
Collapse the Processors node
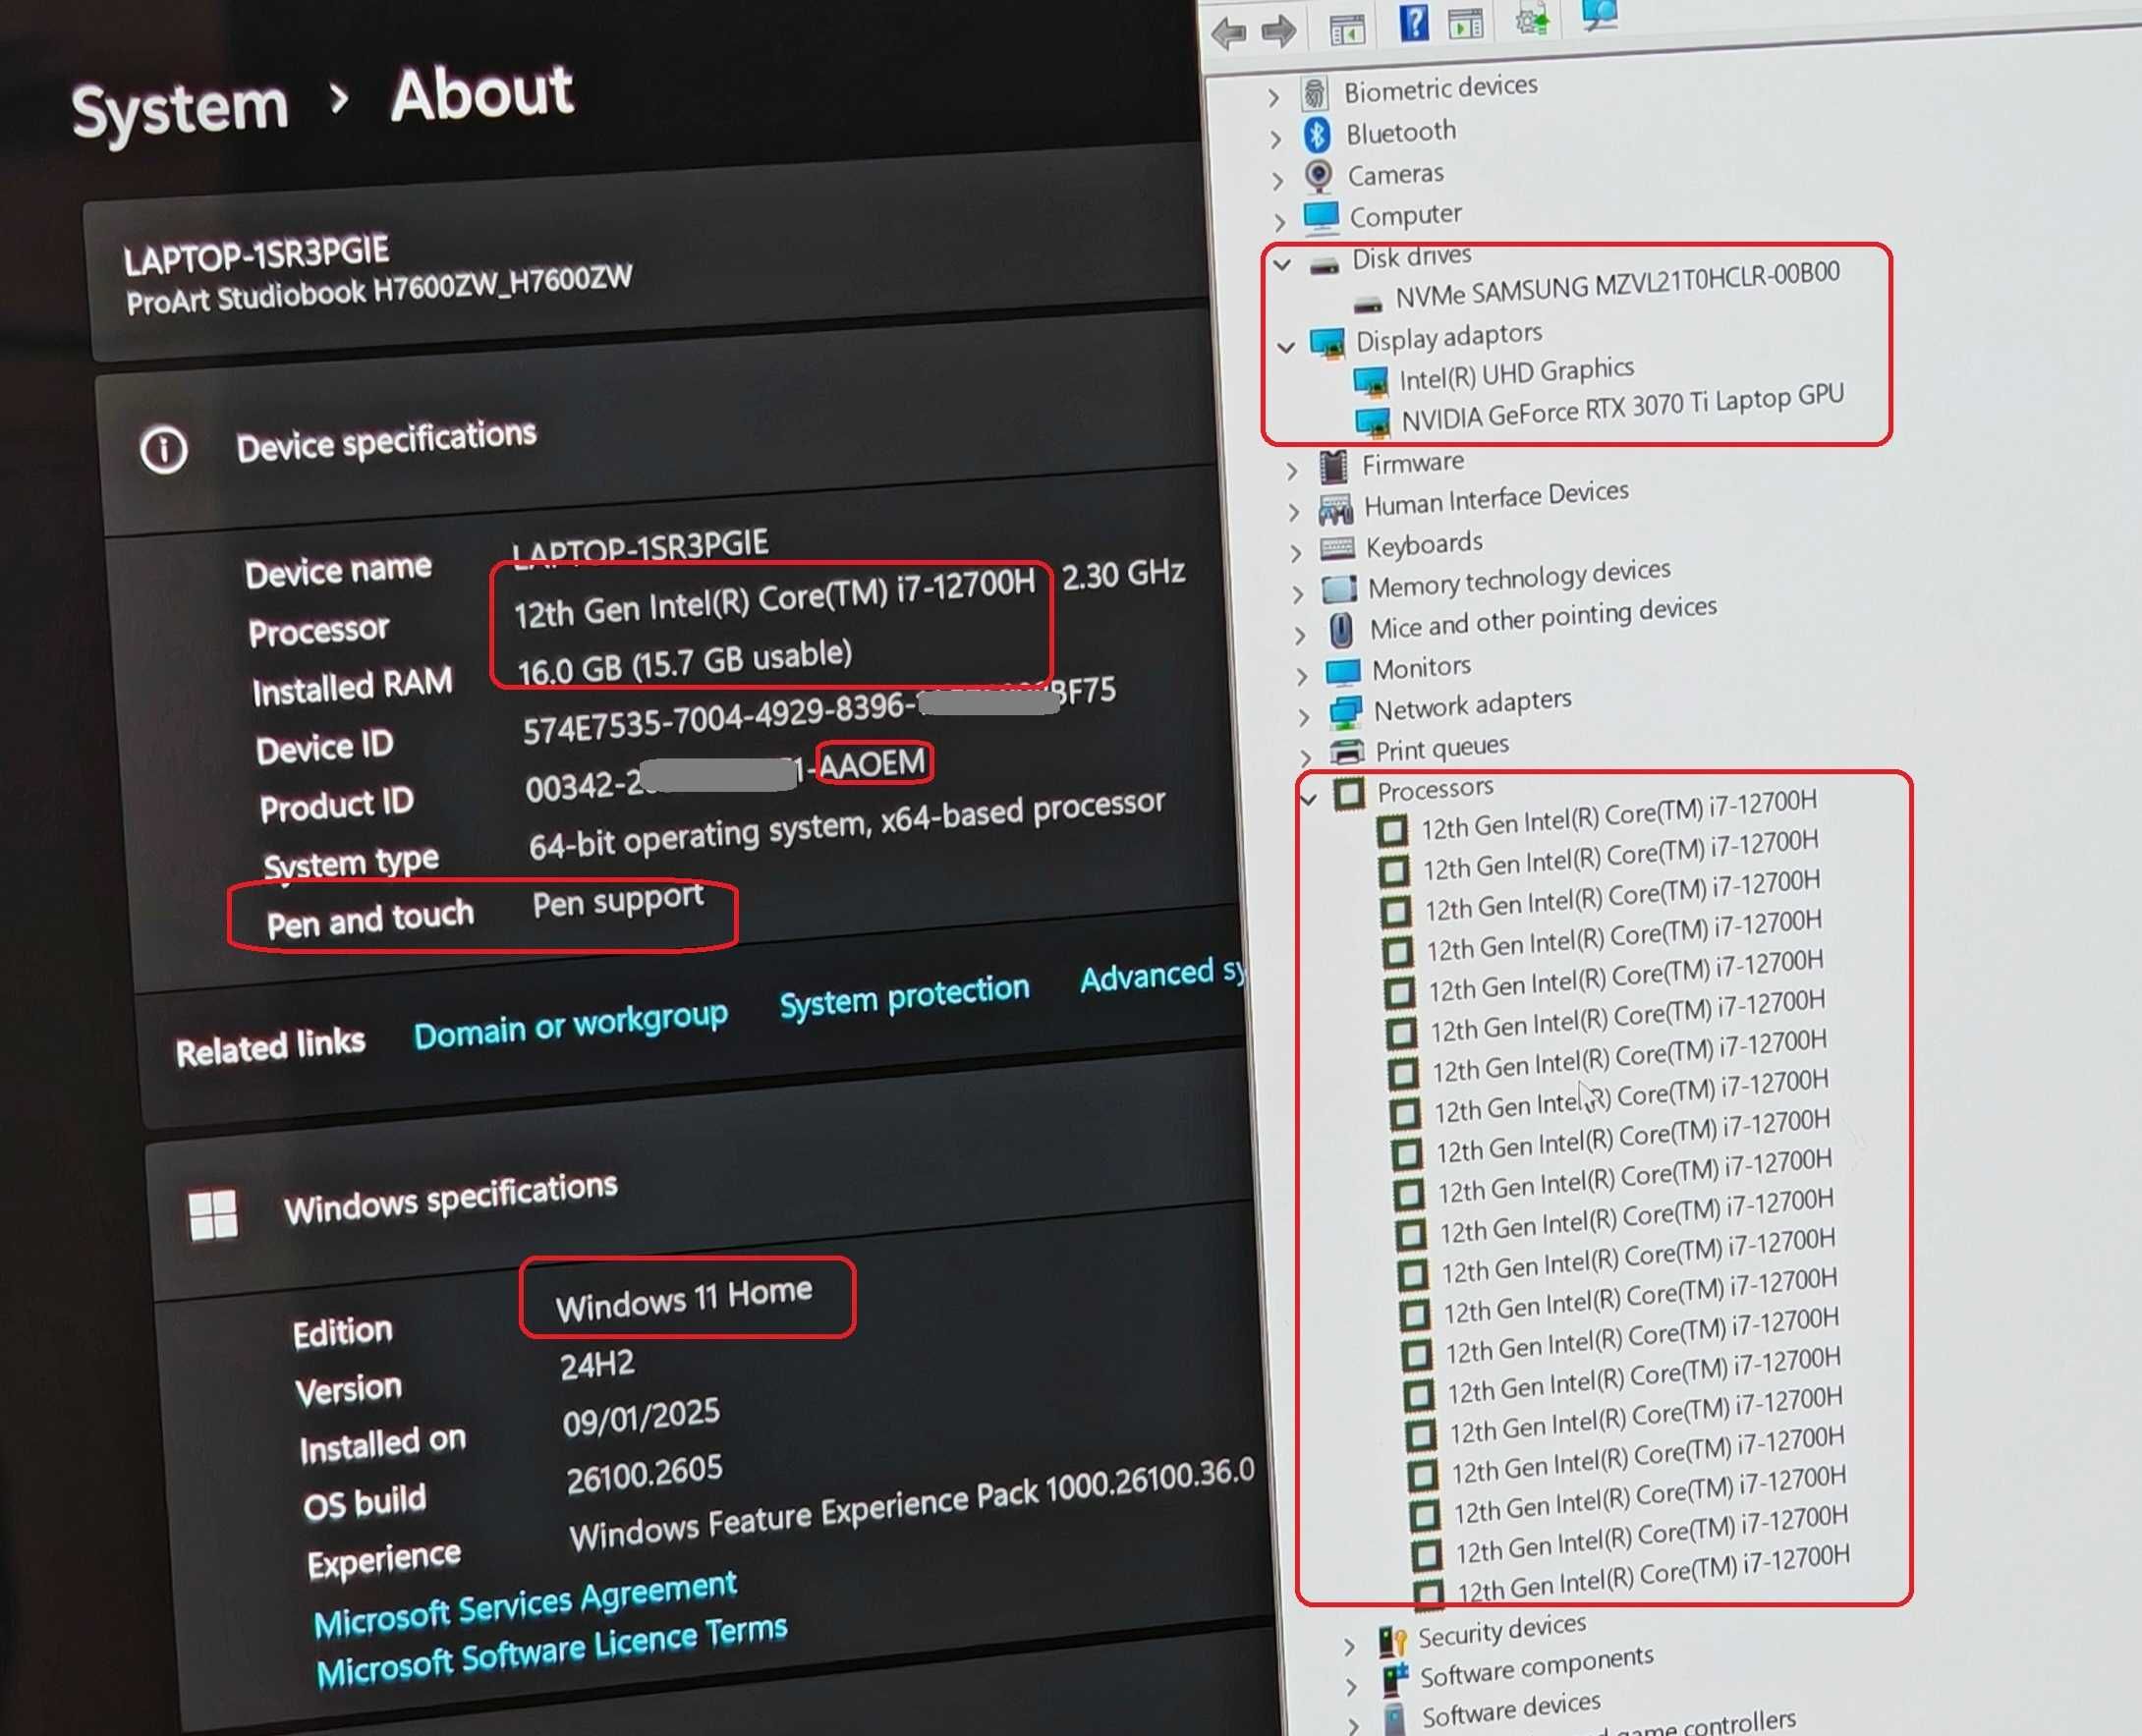pos(1309,799)
